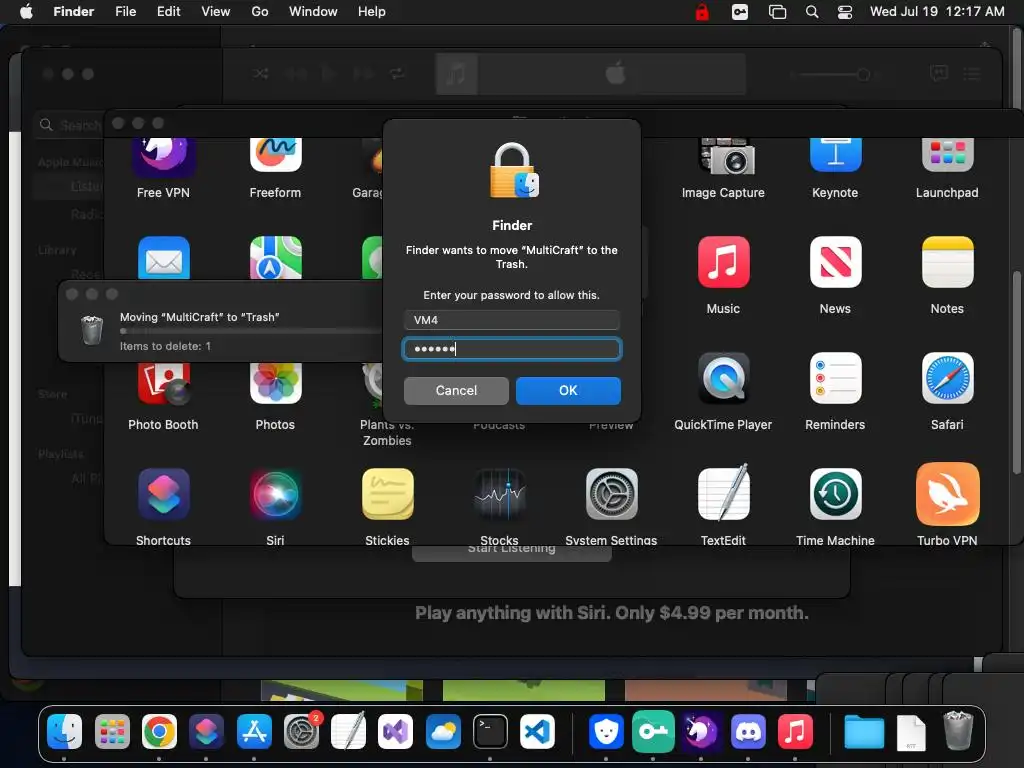The height and width of the screenshot is (768, 1024).
Task: Open the Safari app icon
Action: point(947,378)
